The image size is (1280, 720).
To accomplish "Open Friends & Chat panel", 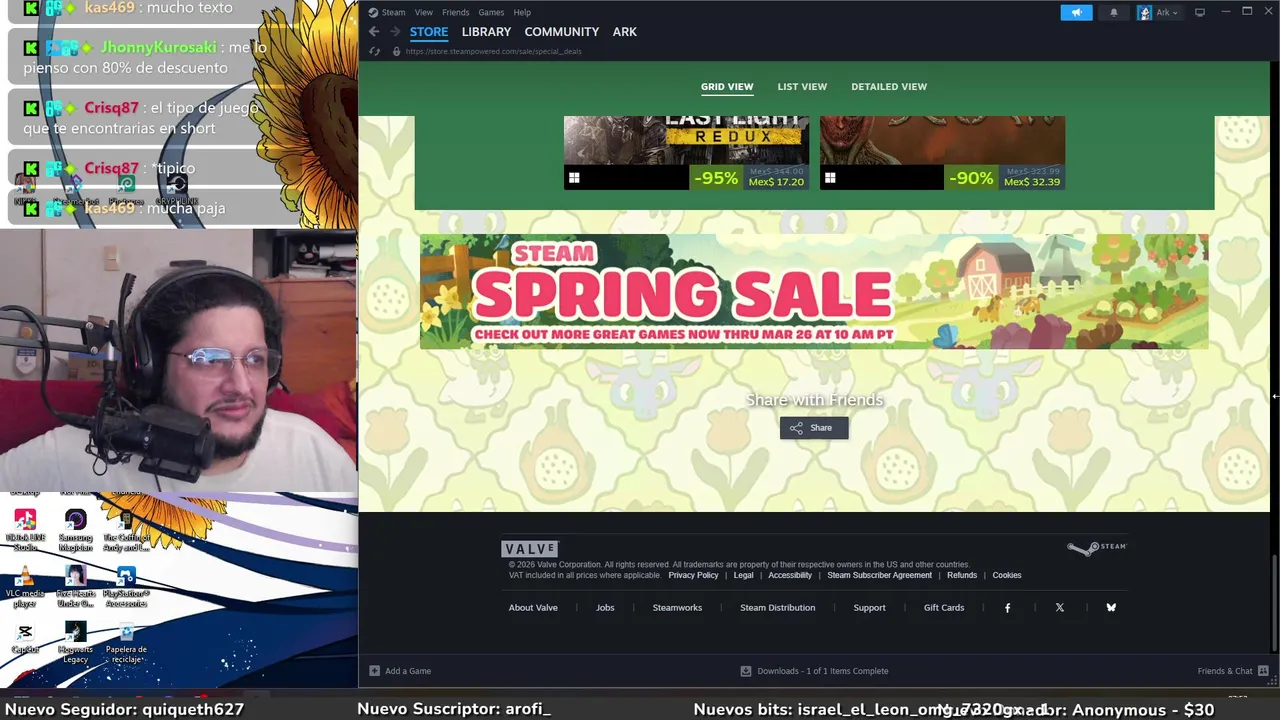I will (1233, 671).
